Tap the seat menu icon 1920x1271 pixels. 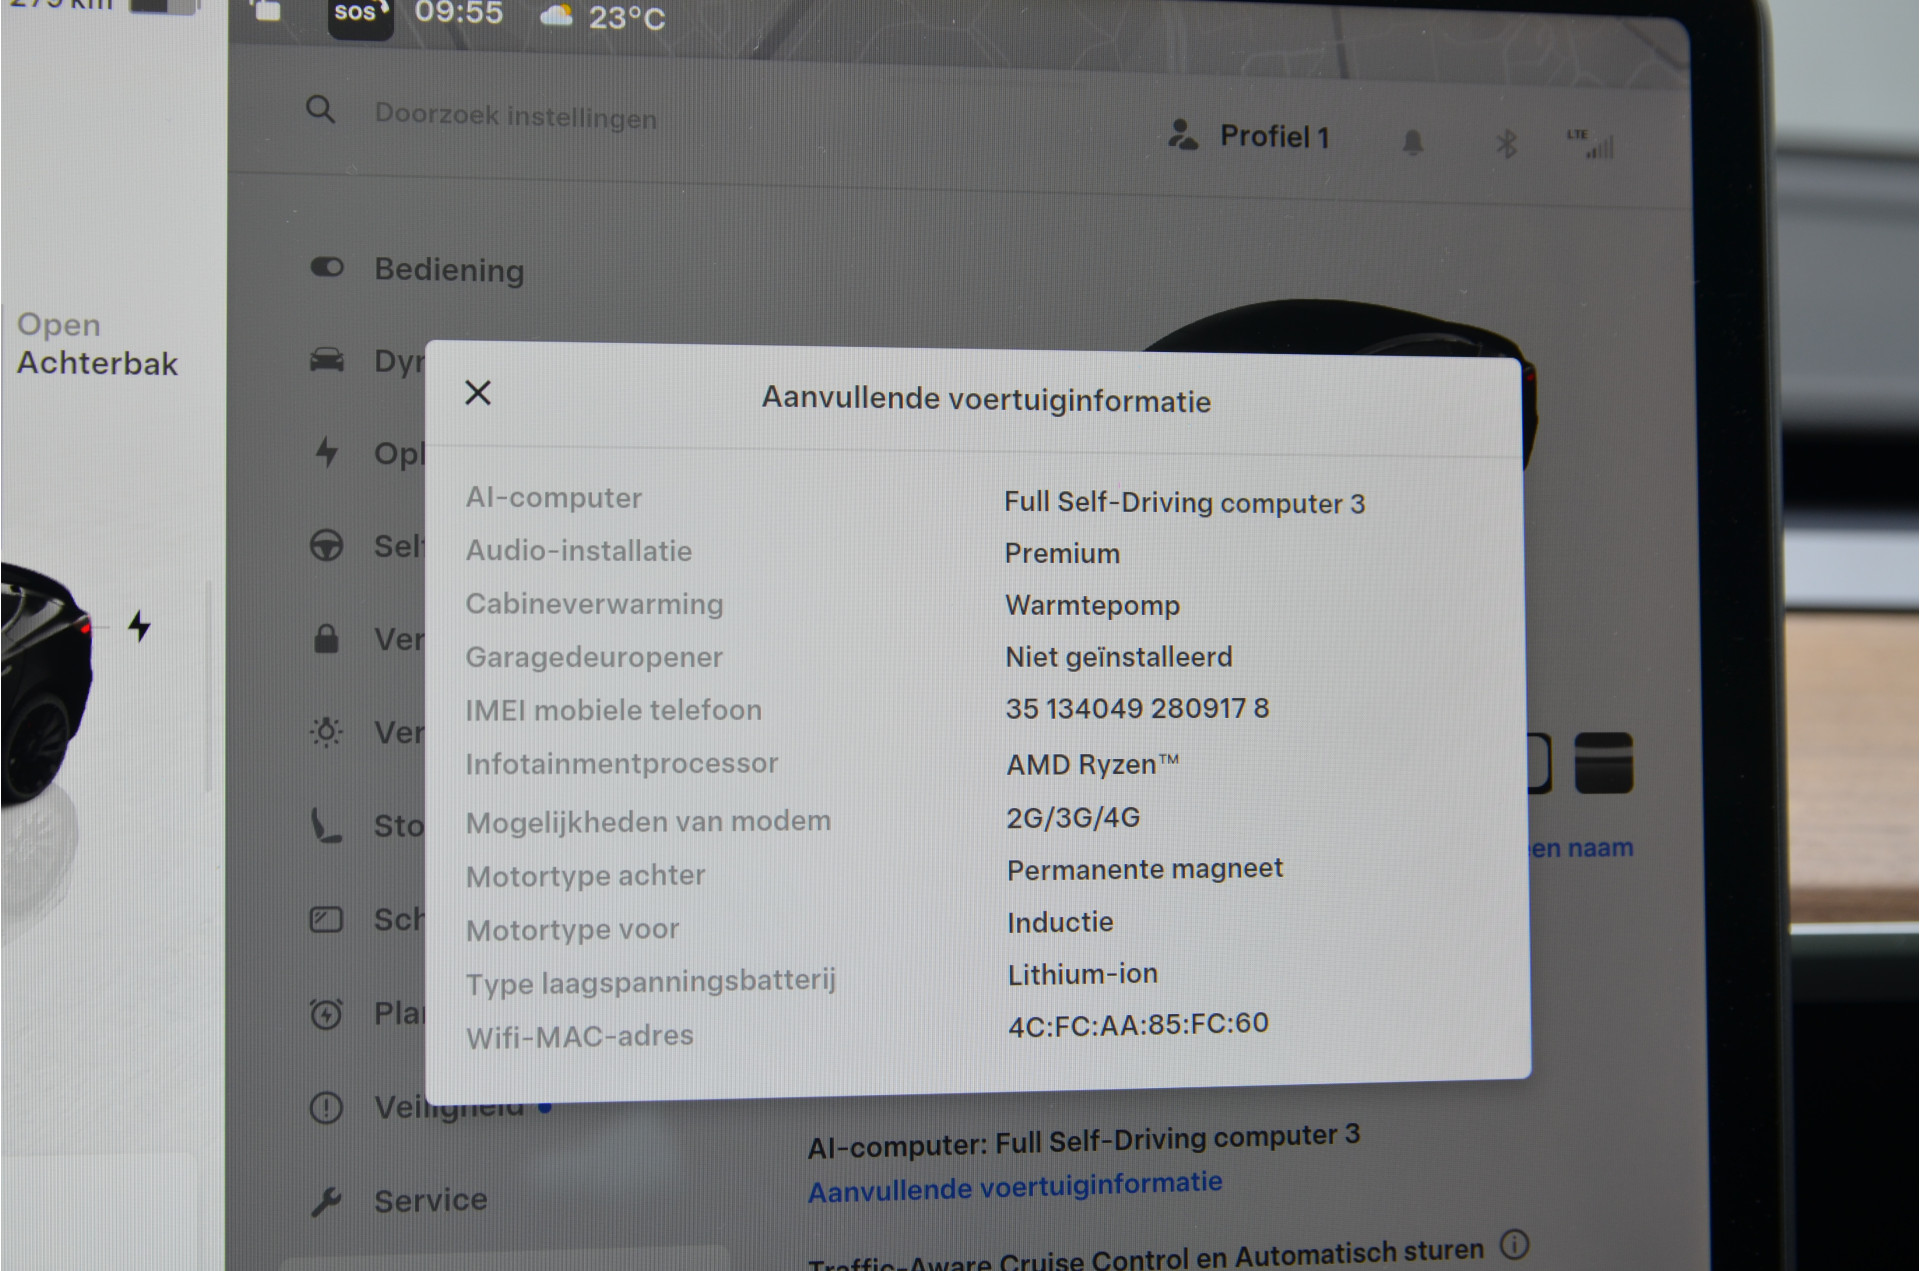(326, 826)
